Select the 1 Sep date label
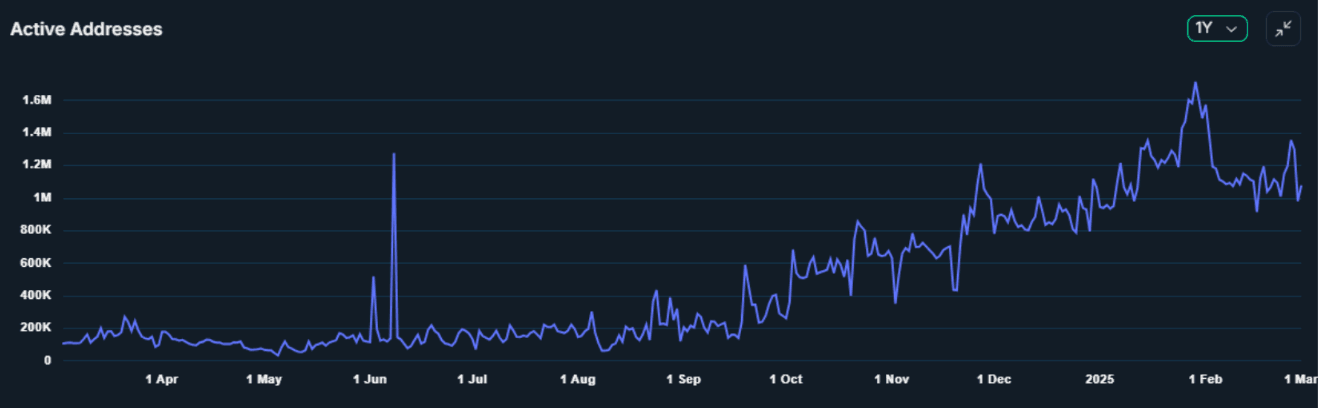The image size is (1318, 408). point(683,380)
